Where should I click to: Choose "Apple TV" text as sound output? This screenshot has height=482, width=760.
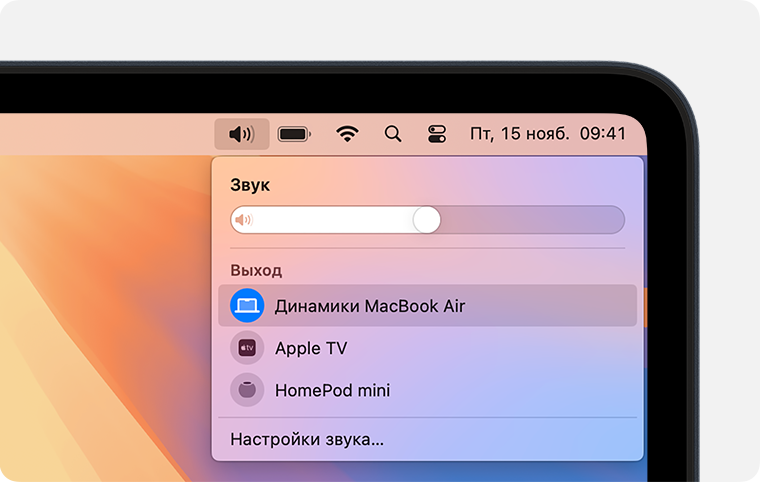tap(311, 348)
